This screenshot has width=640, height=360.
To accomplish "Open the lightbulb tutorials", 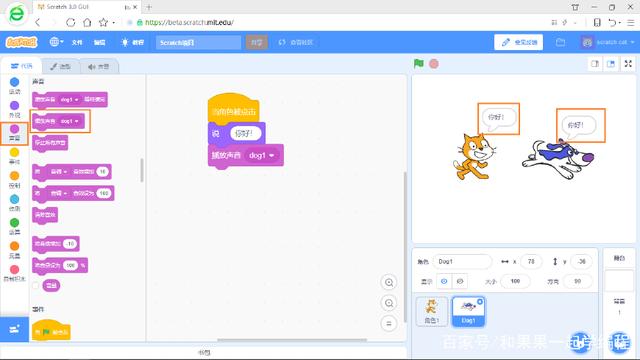I will click(x=132, y=42).
